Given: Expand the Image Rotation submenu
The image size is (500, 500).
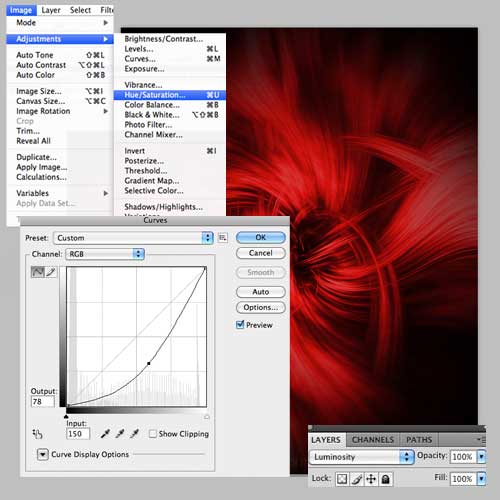Looking at the screenshot, I should pyautogui.click(x=60, y=111).
